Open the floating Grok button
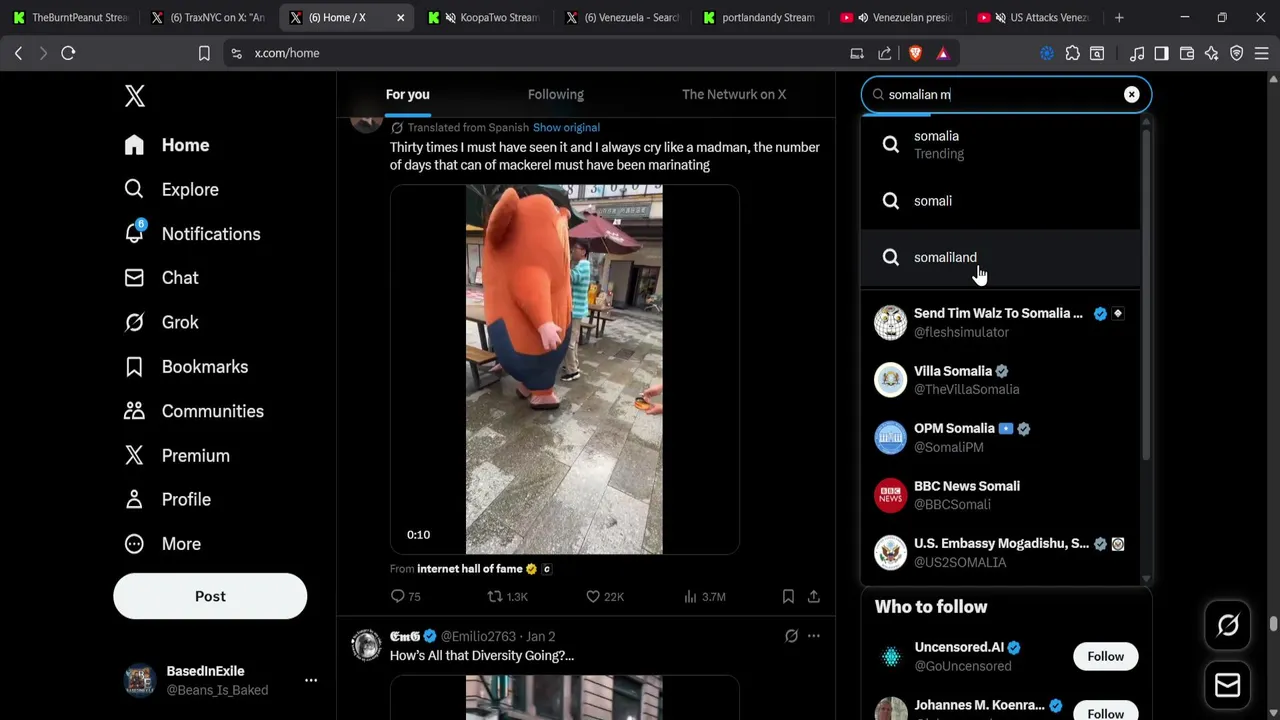Image resolution: width=1280 pixels, height=720 pixels. (x=1228, y=626)
